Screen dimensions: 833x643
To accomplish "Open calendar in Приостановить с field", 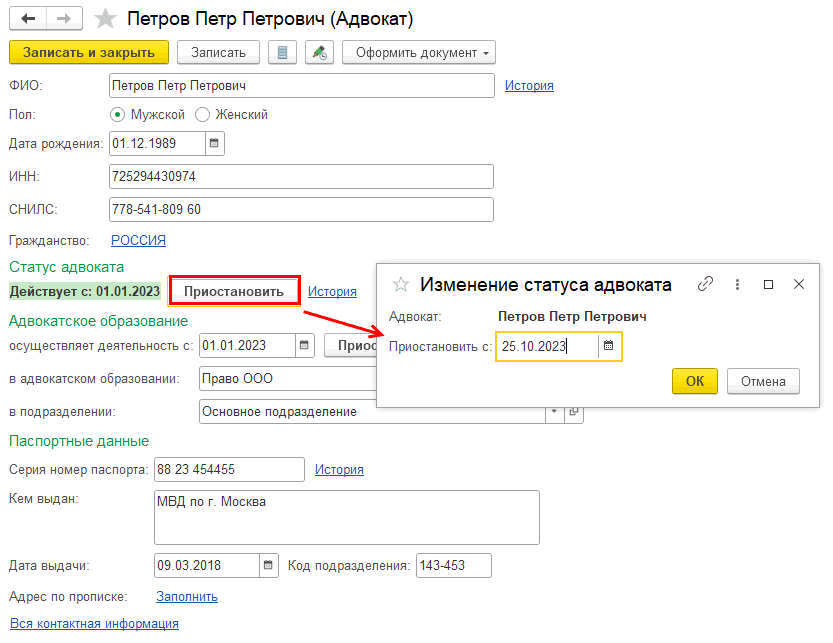I will pyautogui.click(x=609, y=347).
